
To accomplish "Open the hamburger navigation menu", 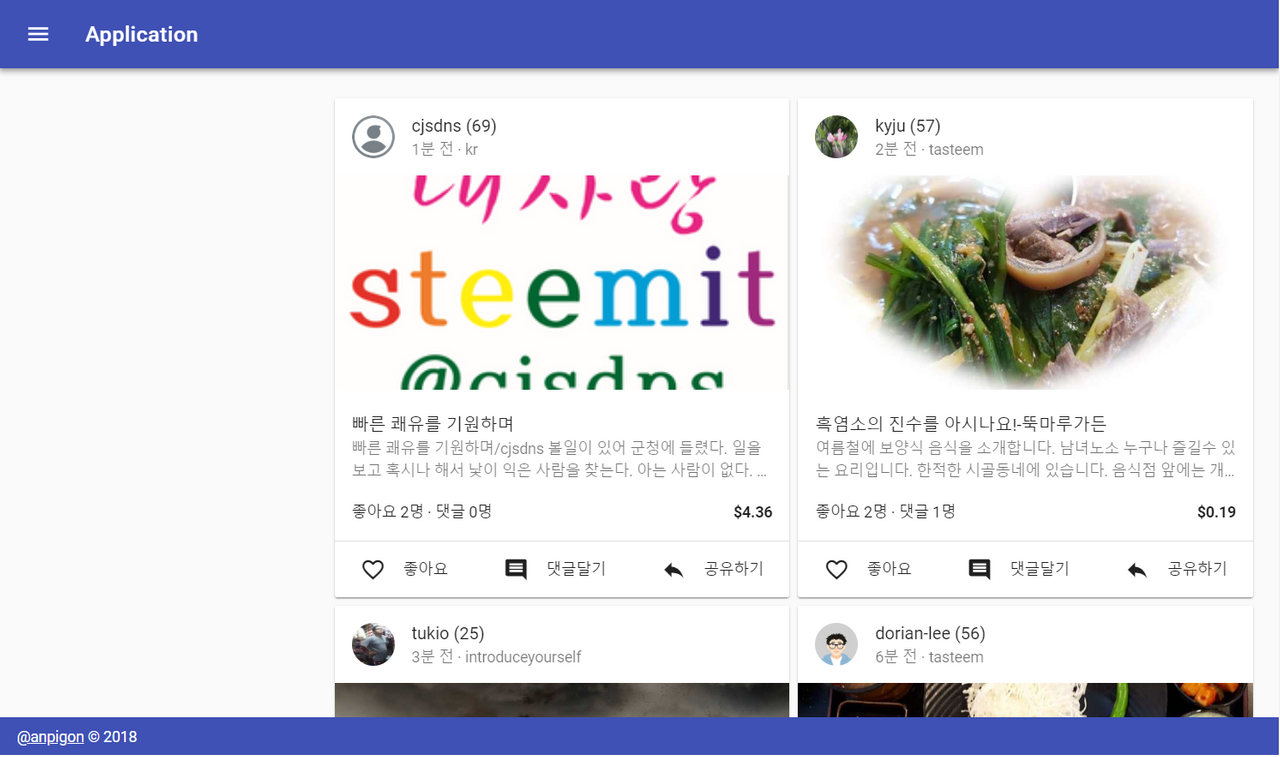I will tap(38, 34).
